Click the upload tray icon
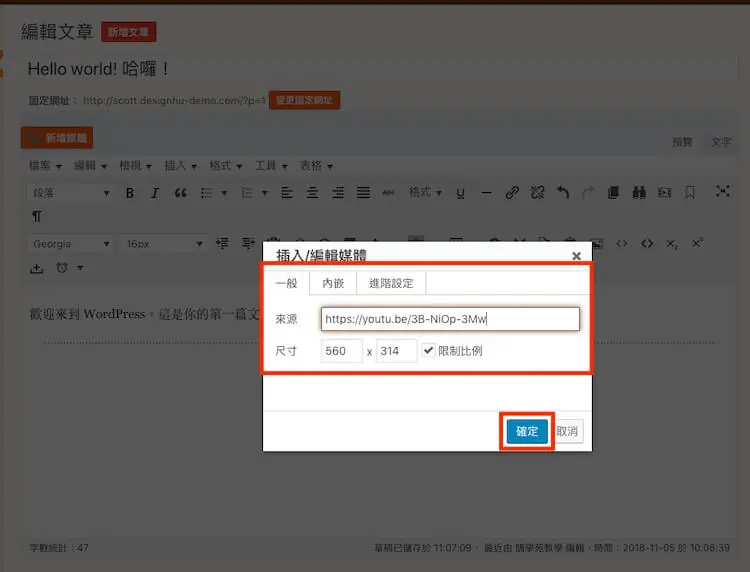The image size is (750, 572). 36,268
